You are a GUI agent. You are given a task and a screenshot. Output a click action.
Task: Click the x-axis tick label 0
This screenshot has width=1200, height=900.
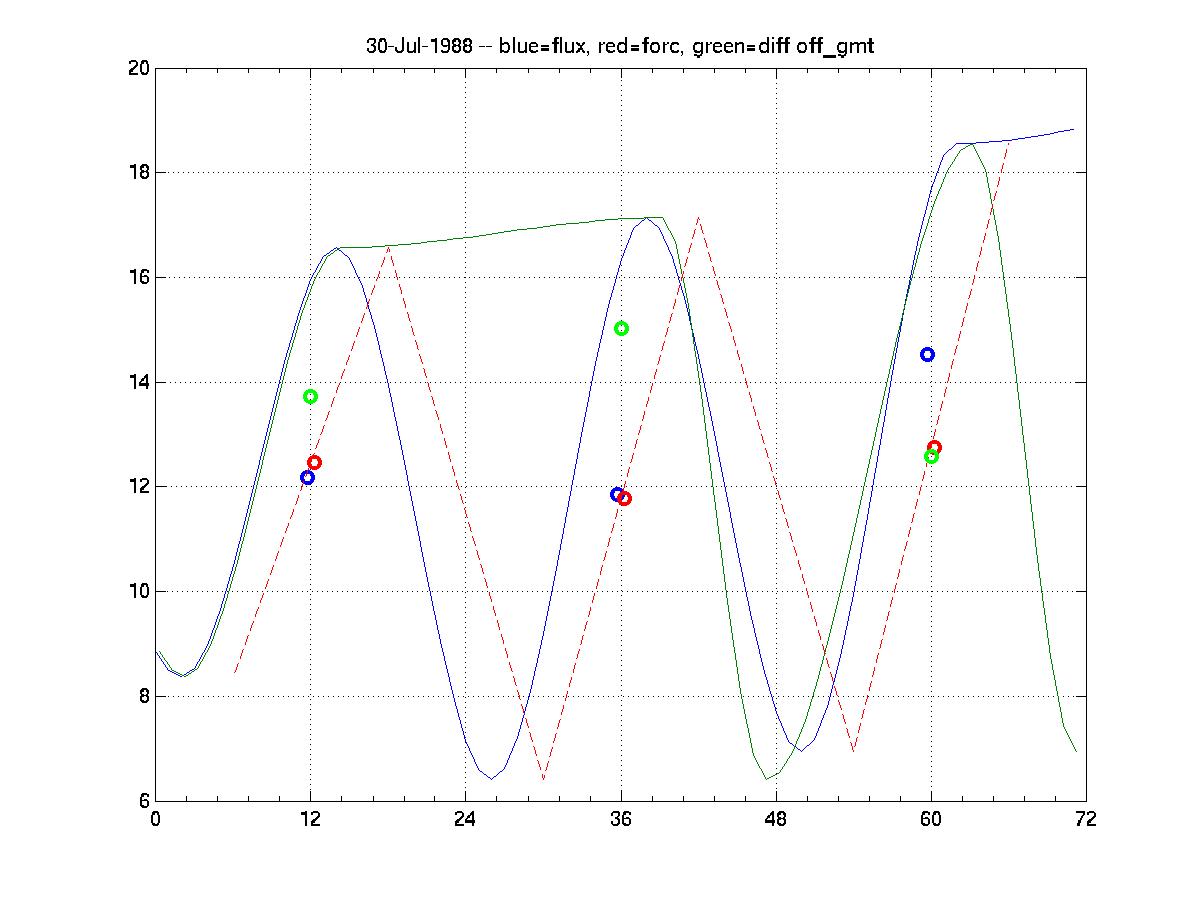tap(155, 819)
